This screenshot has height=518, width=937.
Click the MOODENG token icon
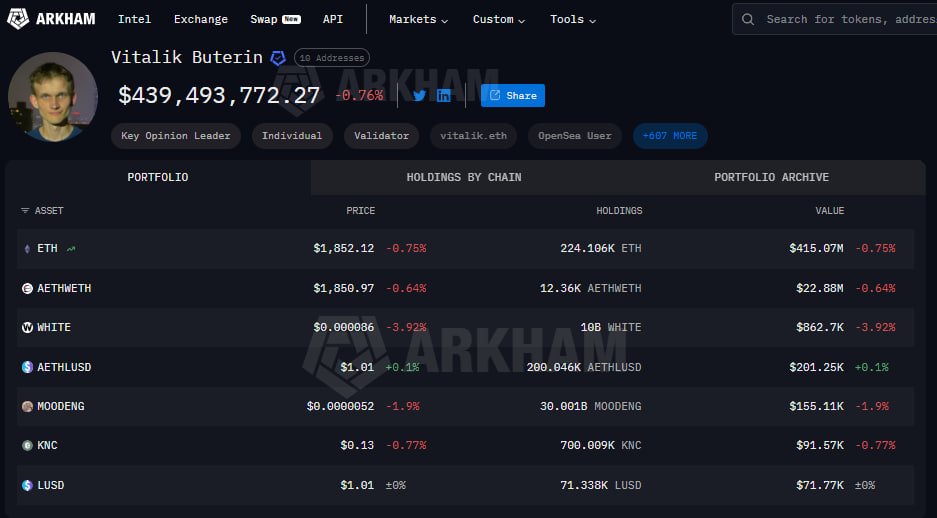coord(27,406)
